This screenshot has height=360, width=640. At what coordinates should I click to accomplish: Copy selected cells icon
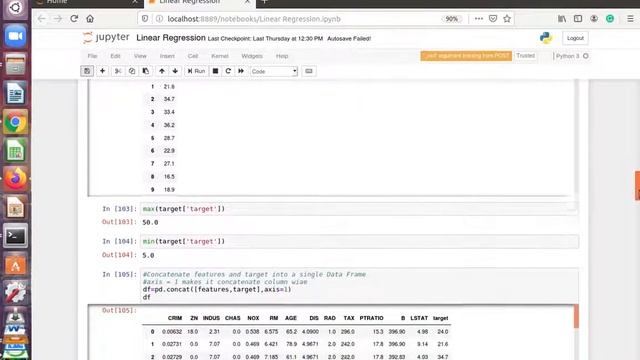[132, 71]
